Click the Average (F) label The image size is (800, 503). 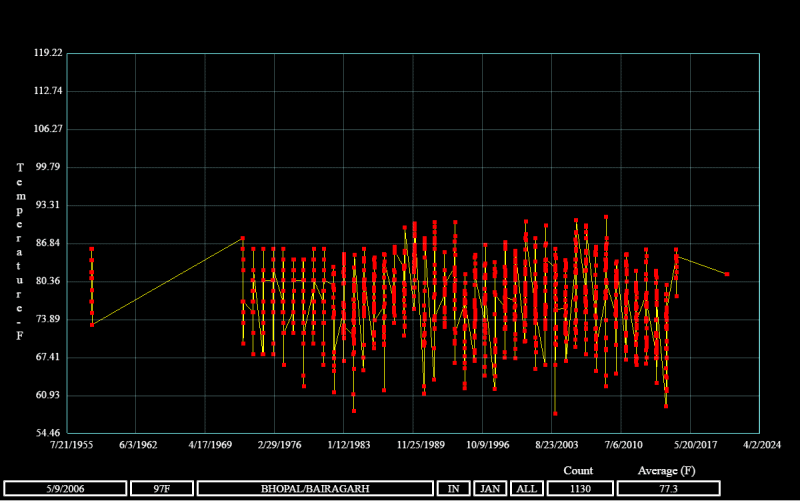666,471
